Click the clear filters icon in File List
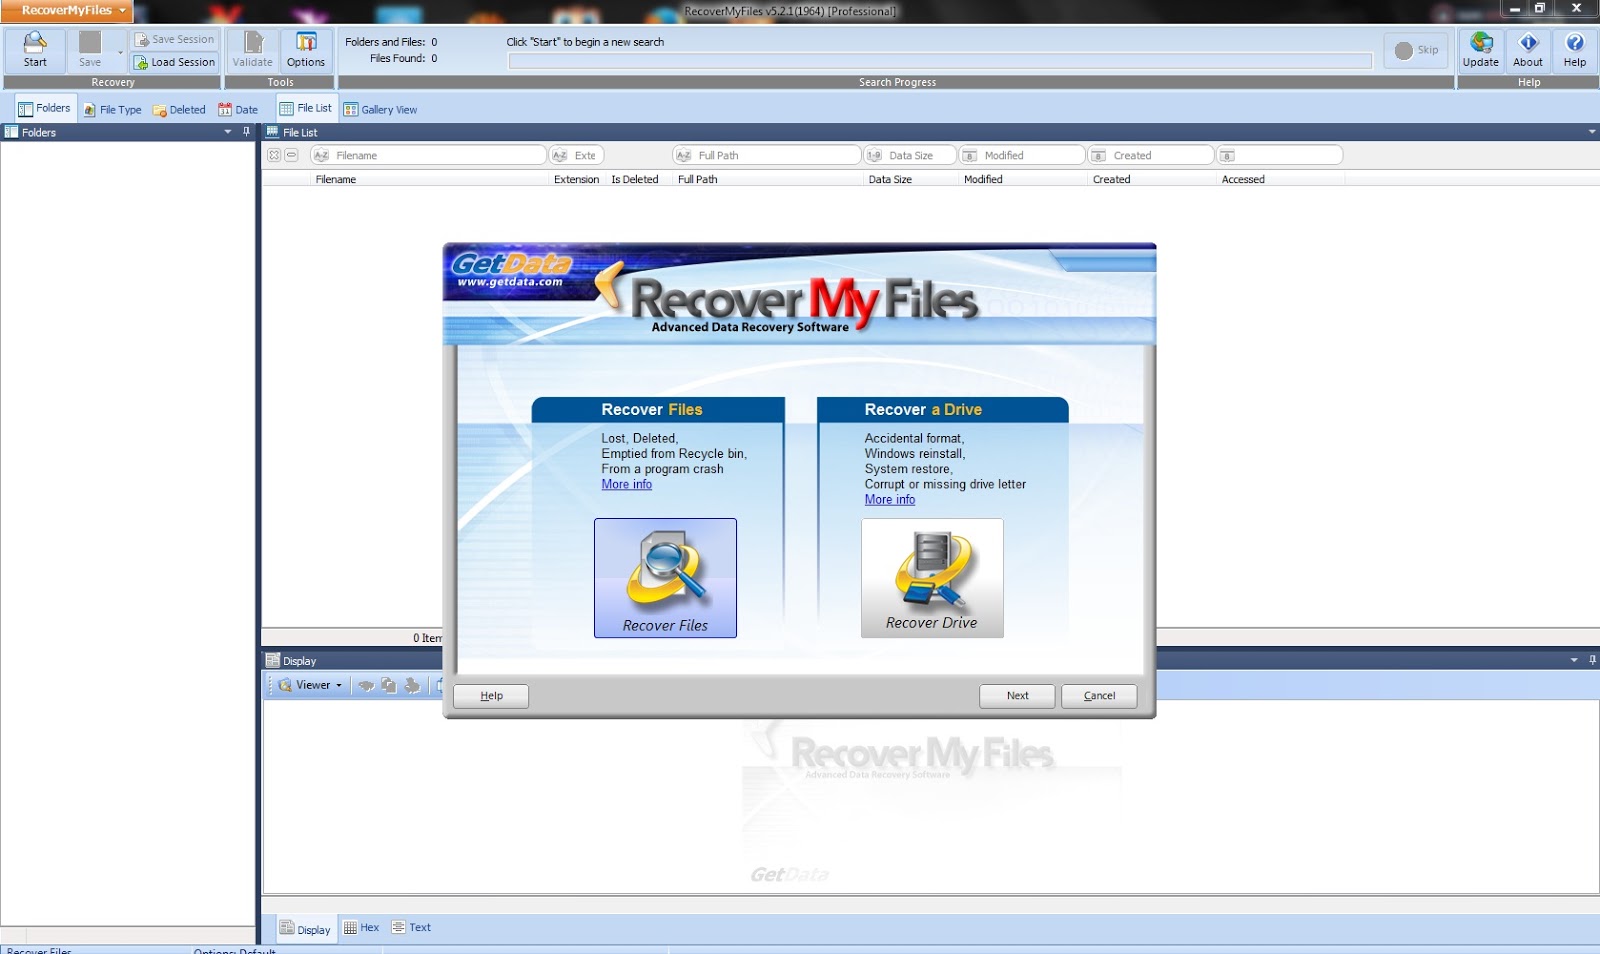Image resolution: width=1600 pixels, height=954 pixels. tap(274, 155)
